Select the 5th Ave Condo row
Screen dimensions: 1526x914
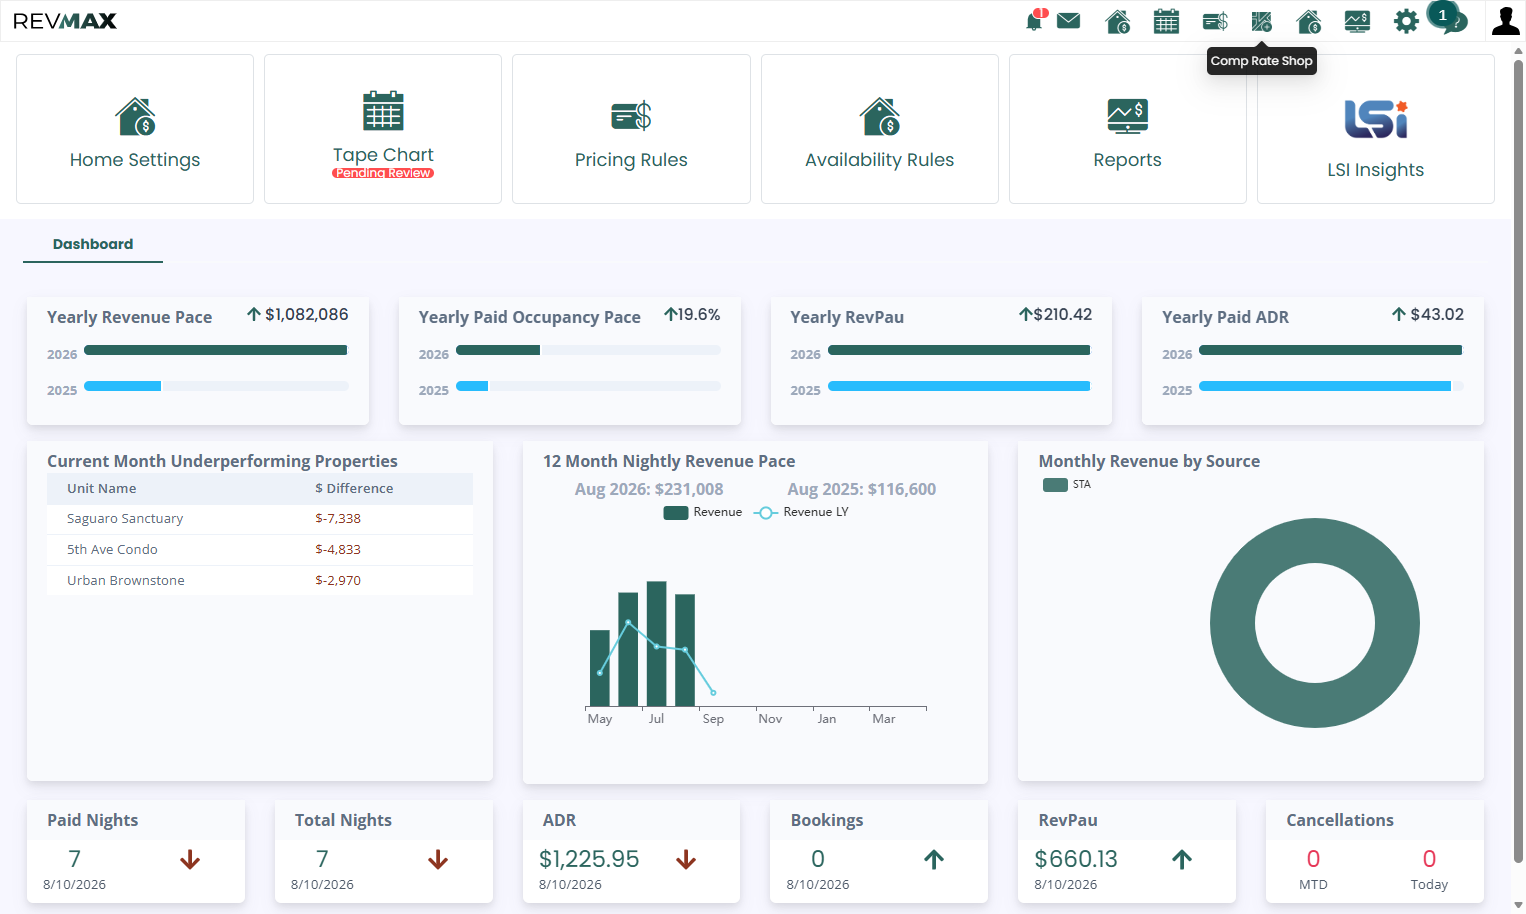(260, 550)
